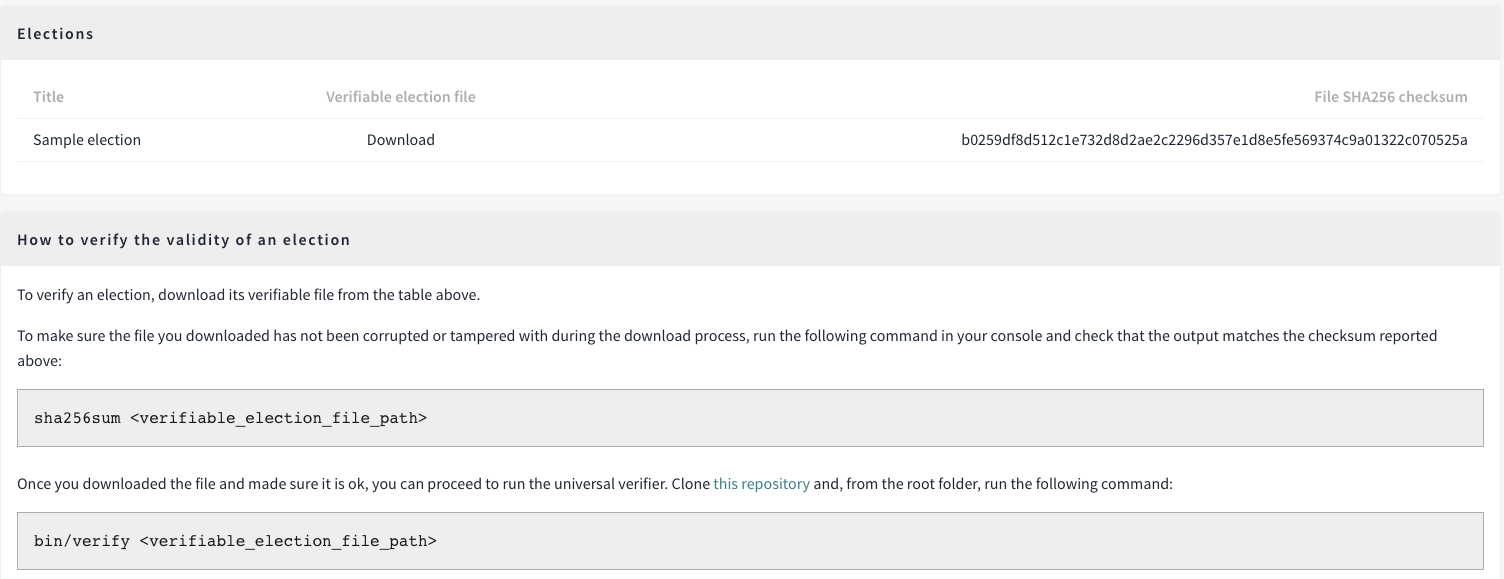Click file path placeholder in bin/verify command
The width and height of the screenshot is (1504, 579).
pos(288,541)
